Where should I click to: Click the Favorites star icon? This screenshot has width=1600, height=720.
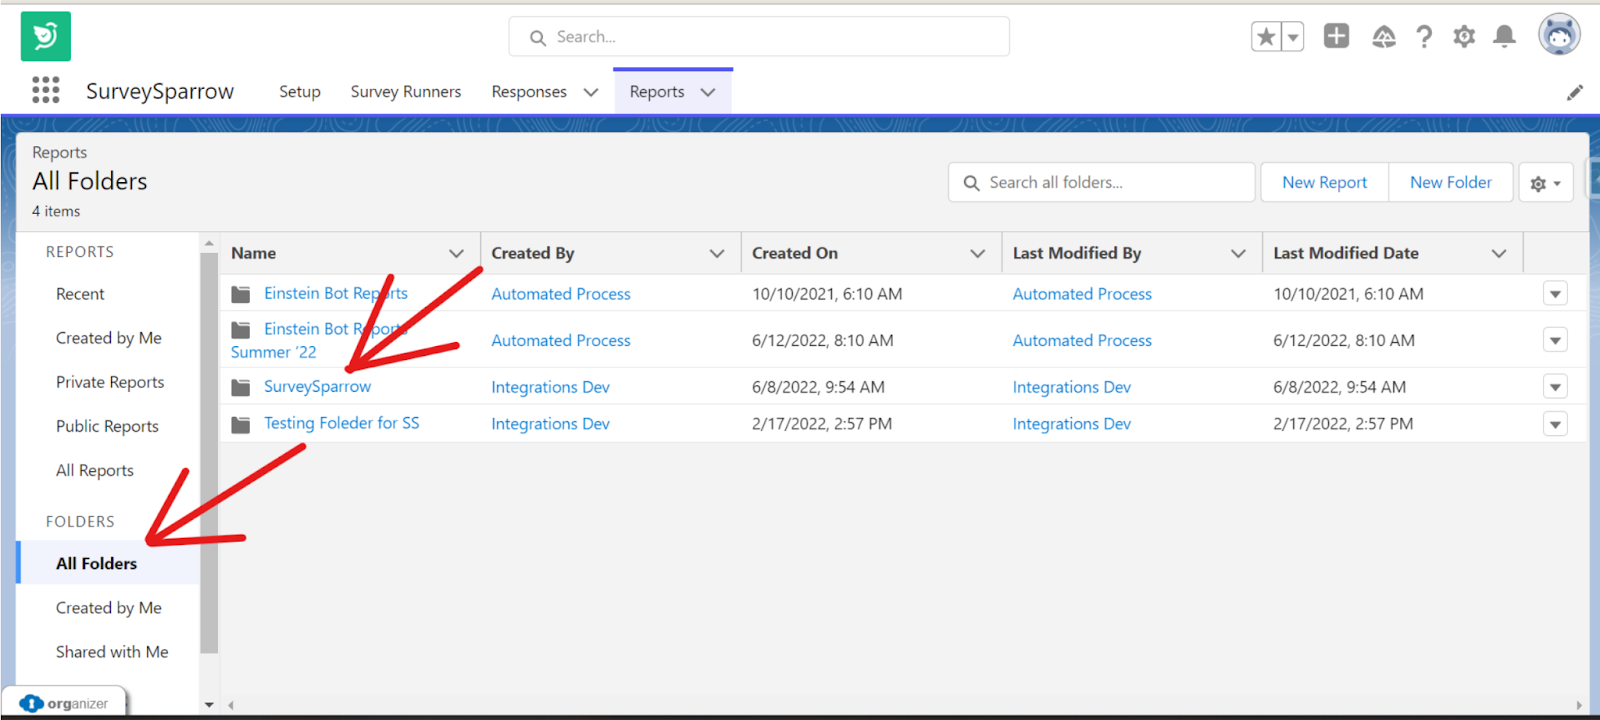pos(1266,37)
